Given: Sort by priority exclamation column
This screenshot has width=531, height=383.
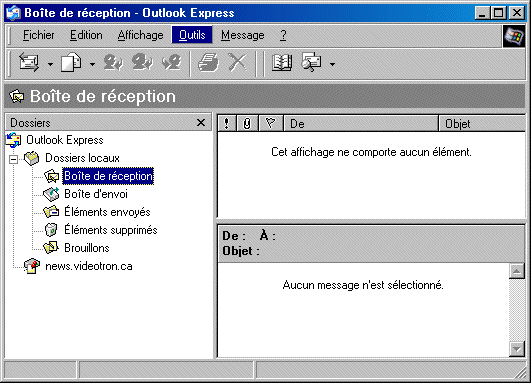Looking at the screenshot, I should tap(226, 124).
